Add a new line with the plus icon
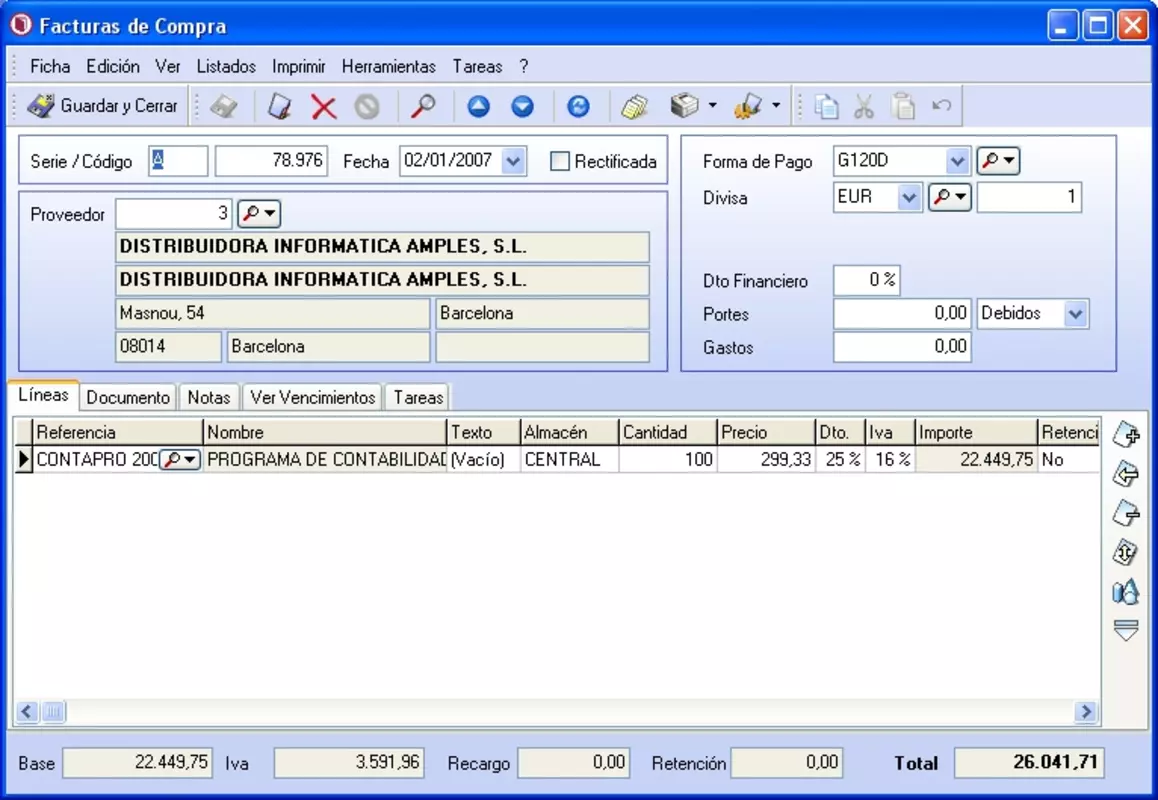The image size is (1158, 800). coord(1126,435)
